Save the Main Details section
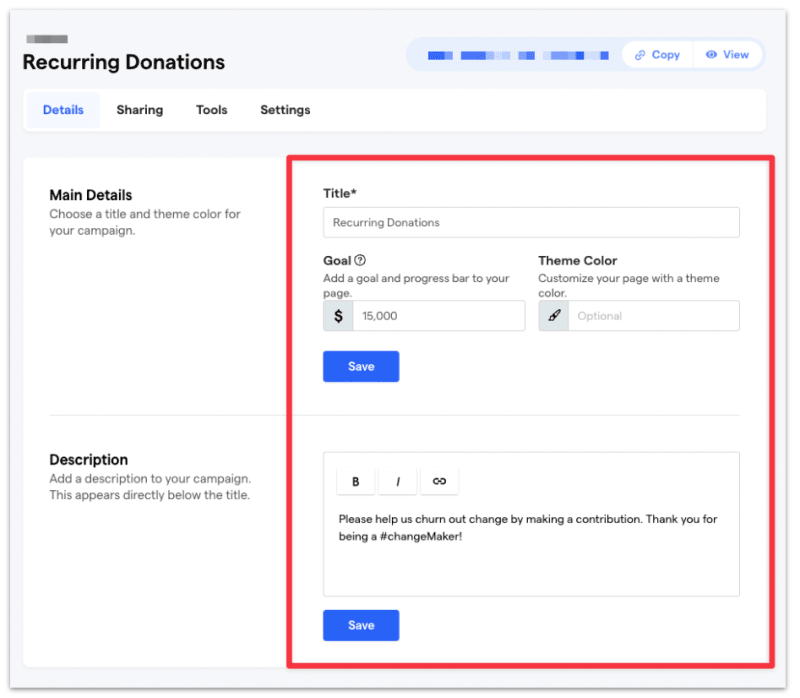 360,366
